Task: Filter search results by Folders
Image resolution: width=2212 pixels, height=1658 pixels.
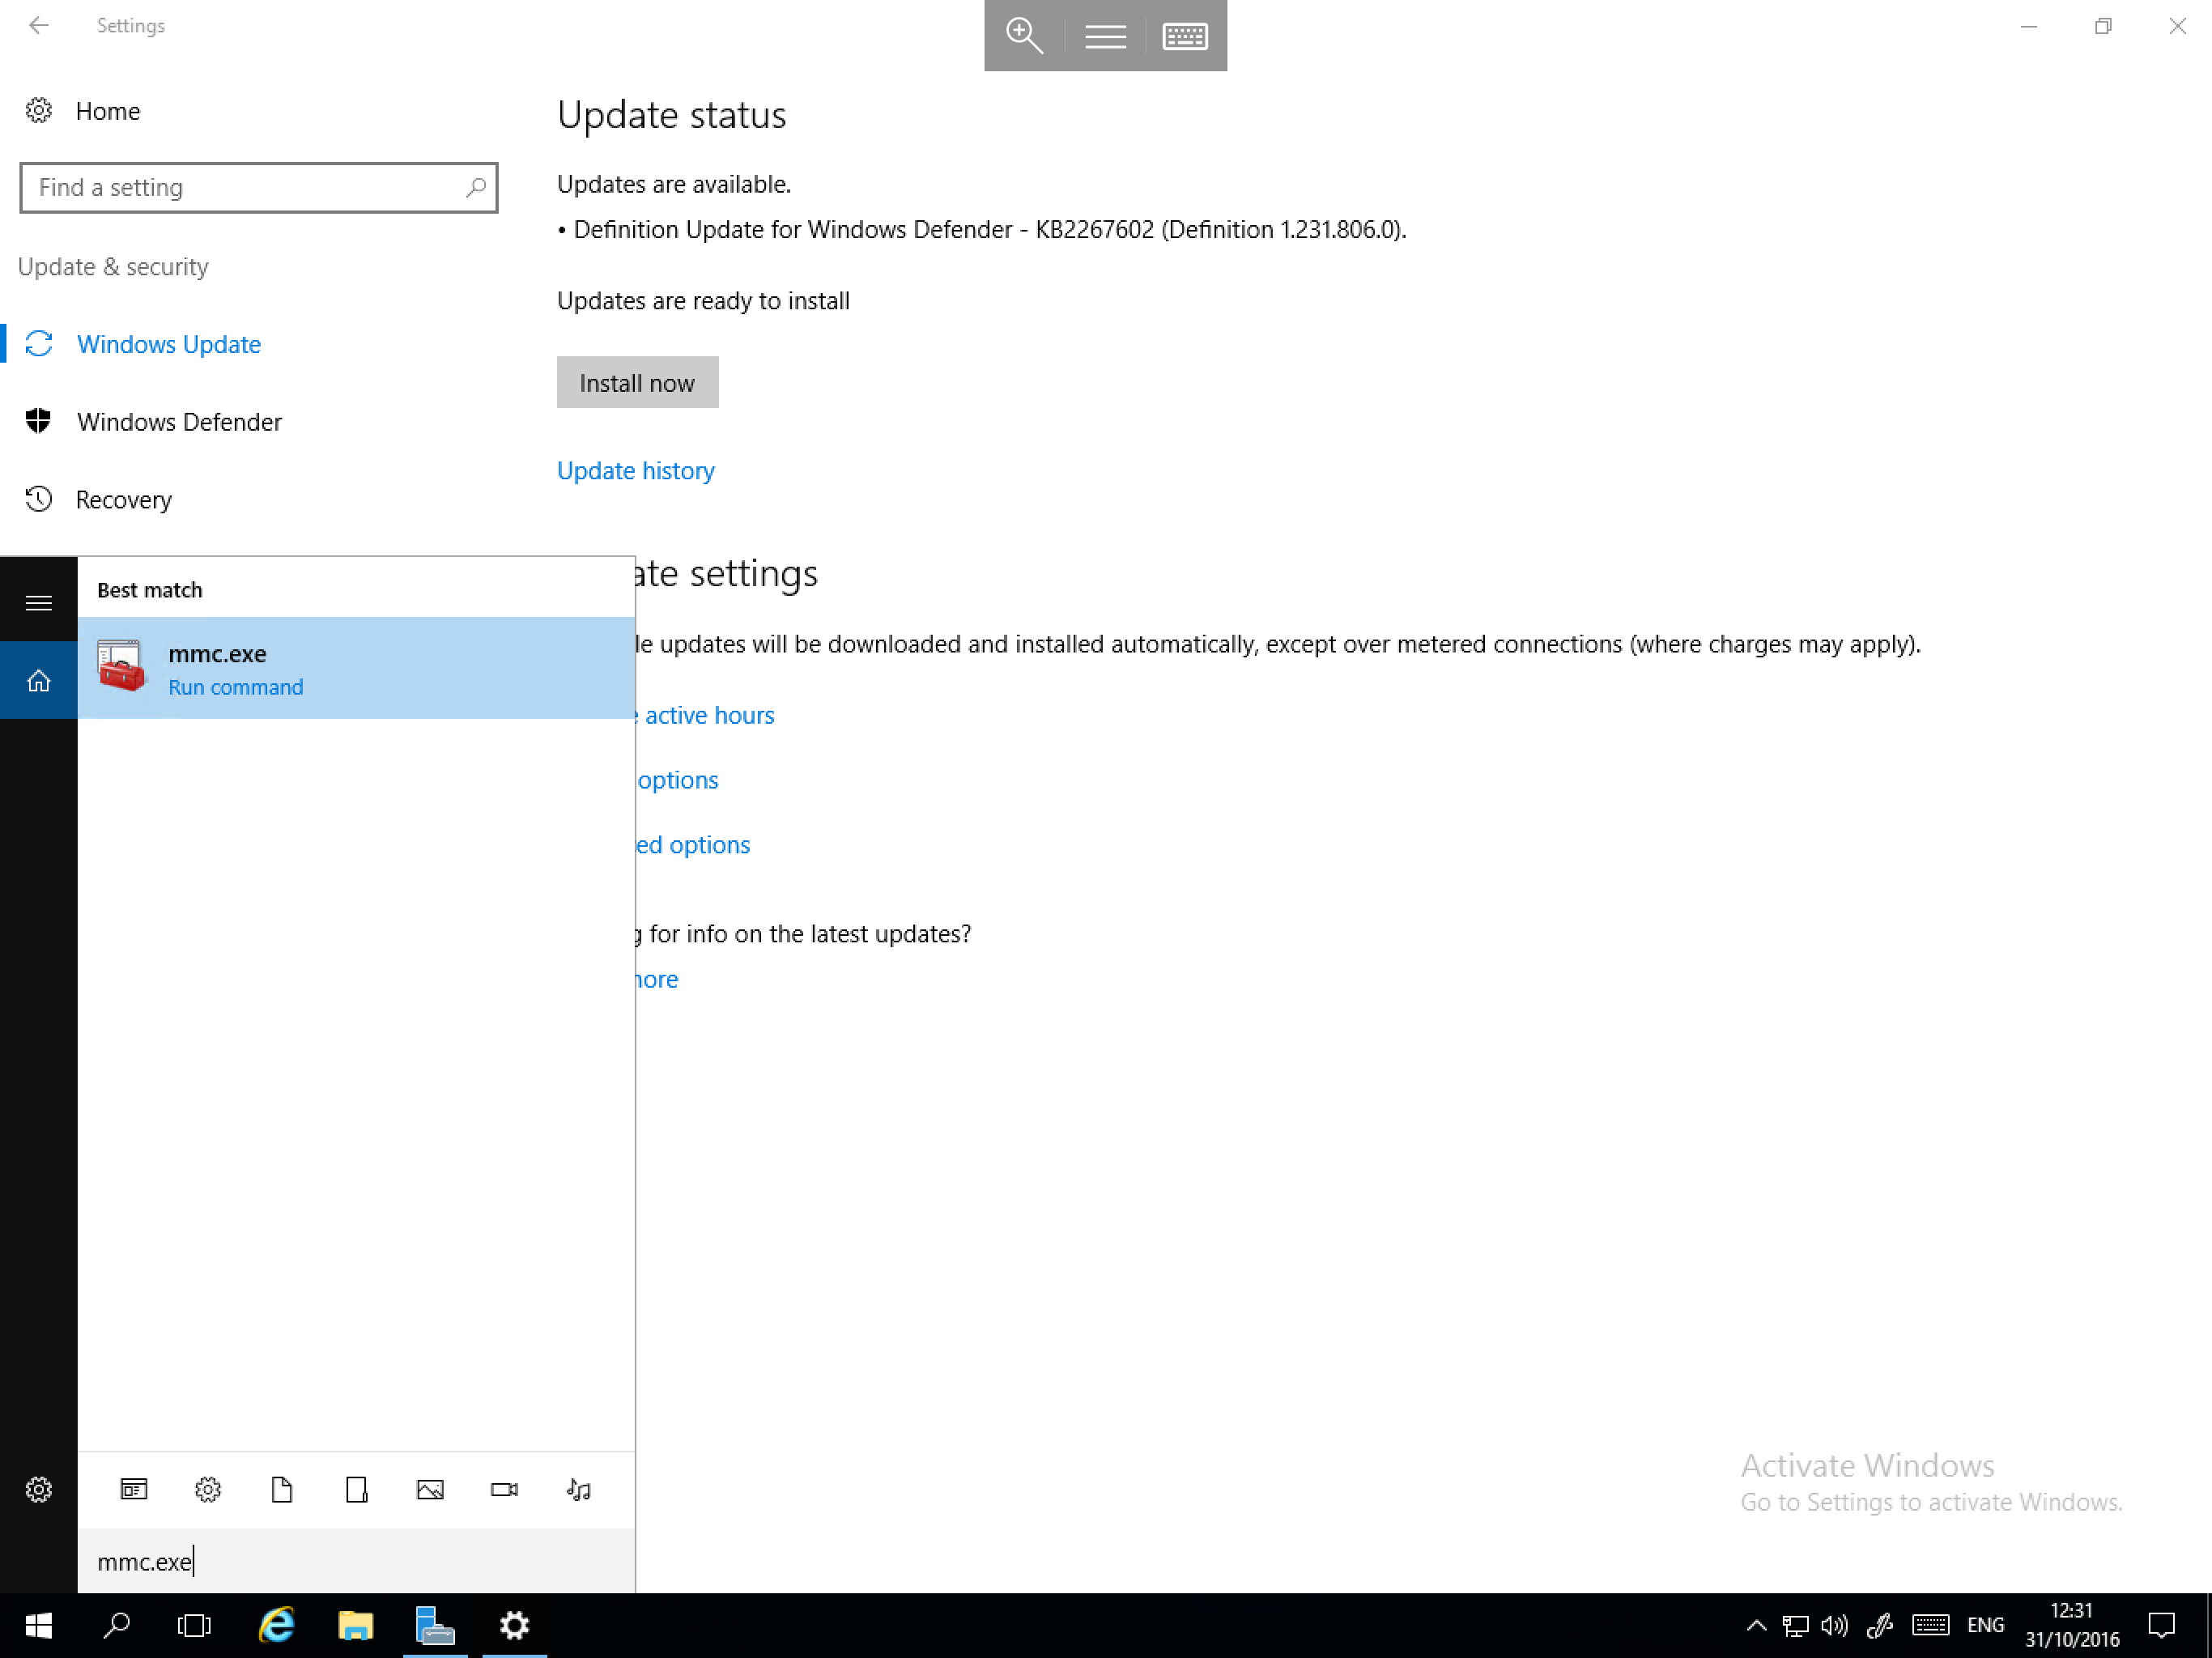Action: (x=356, y=1489)
